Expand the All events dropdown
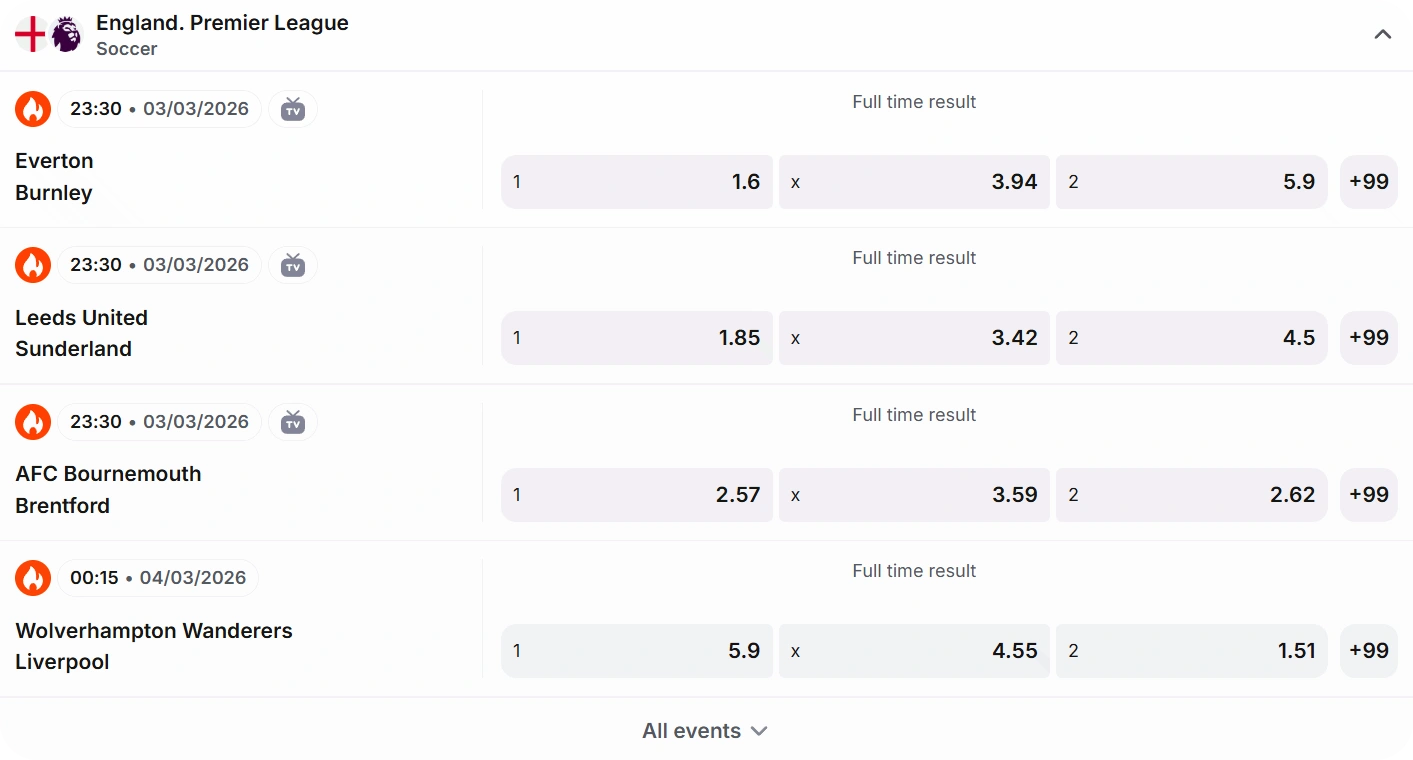This screenshot has width=1413, height=760. click(705, 731)
